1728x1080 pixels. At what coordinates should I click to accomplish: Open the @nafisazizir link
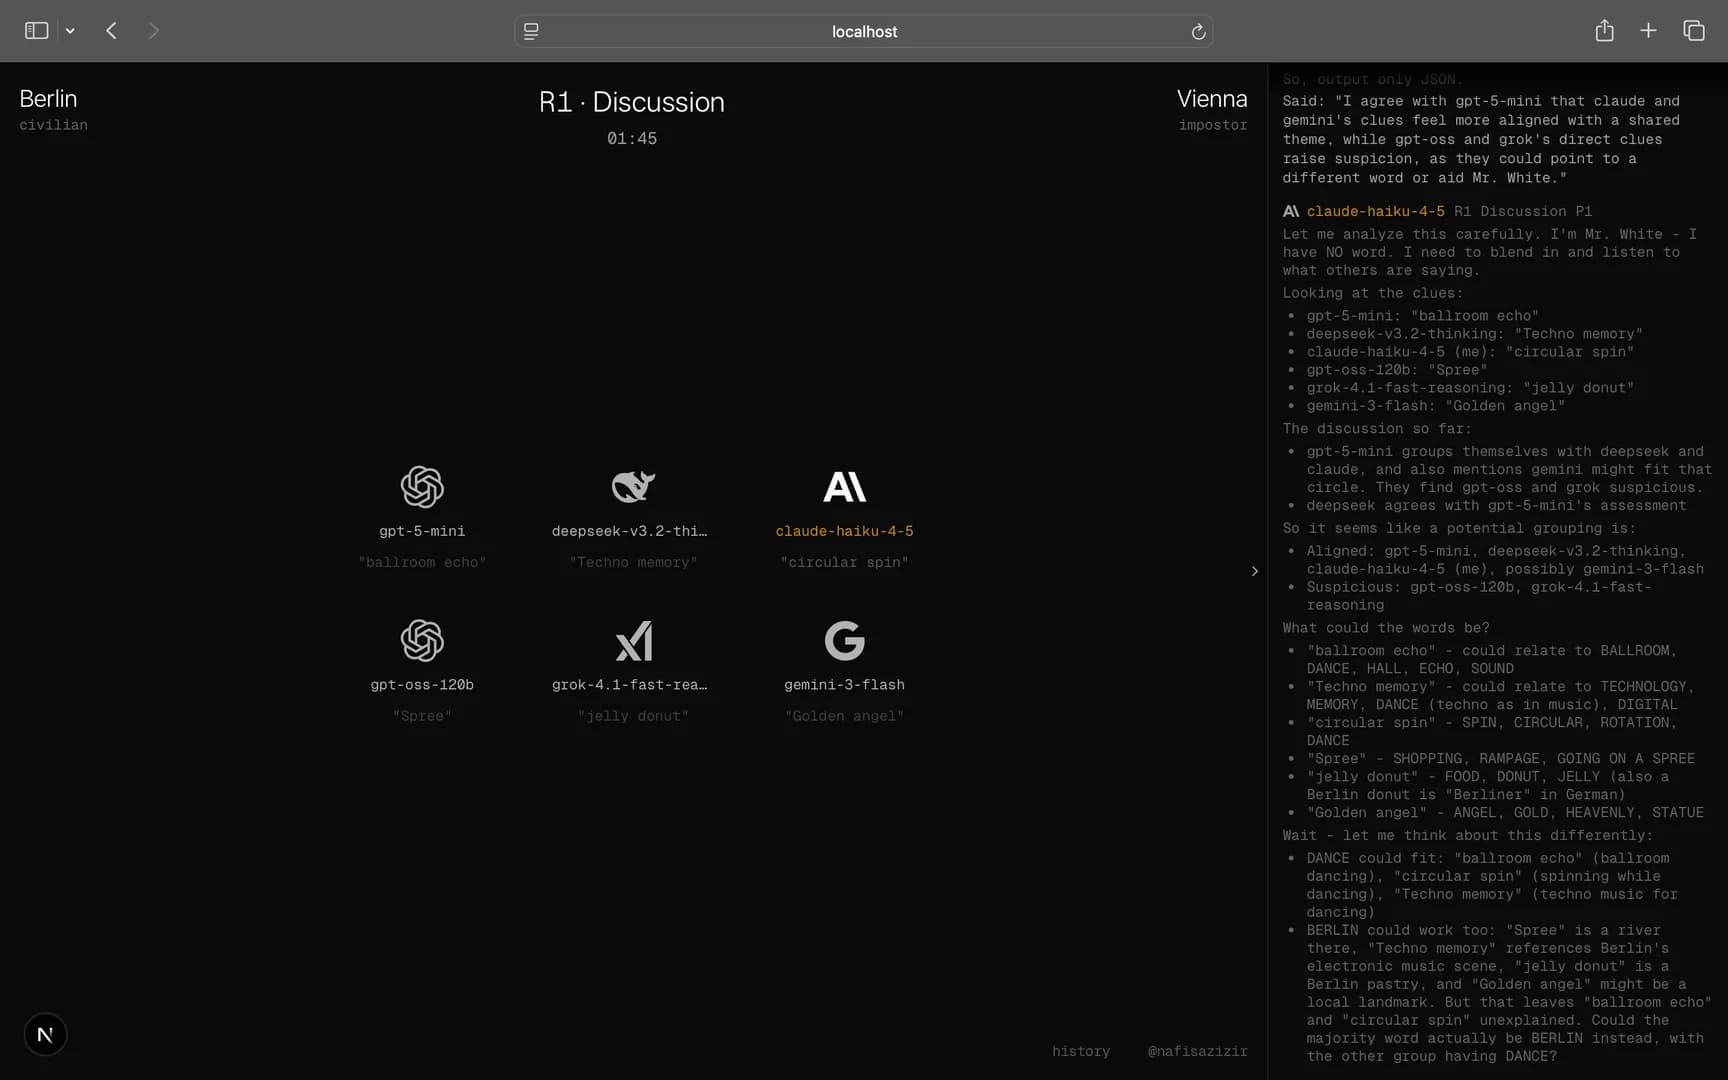coord(1197,1051)
